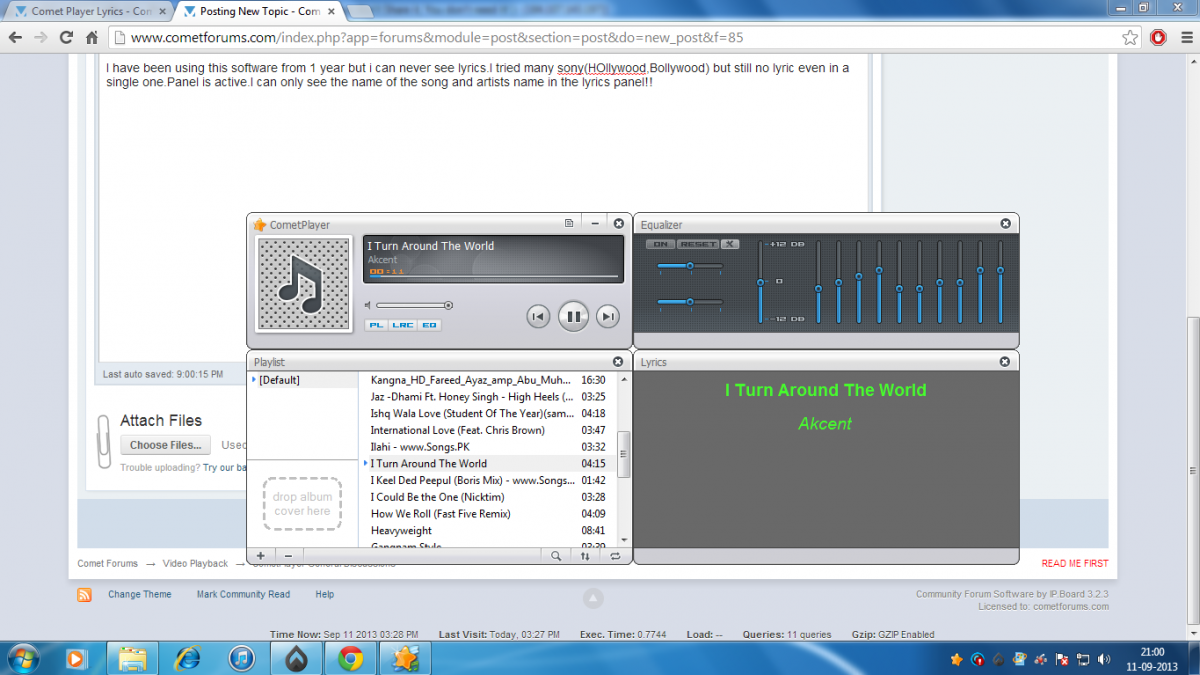Click the forum RSS feed icon
The width and height of the screenshot is (1200, 675).
tap(85, 594)
